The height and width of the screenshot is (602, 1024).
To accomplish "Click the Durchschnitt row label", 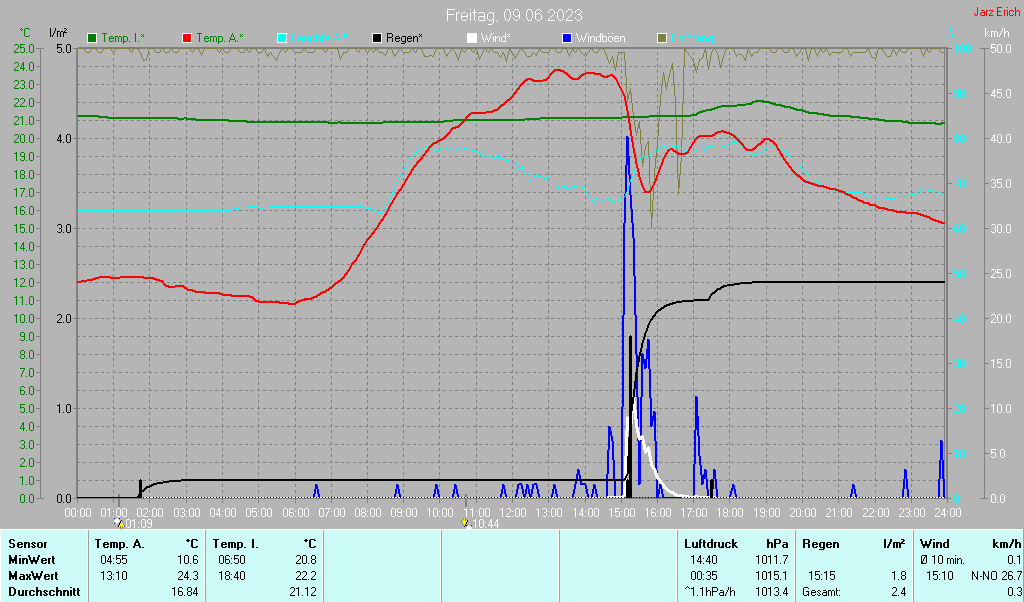I will (44, 592).
